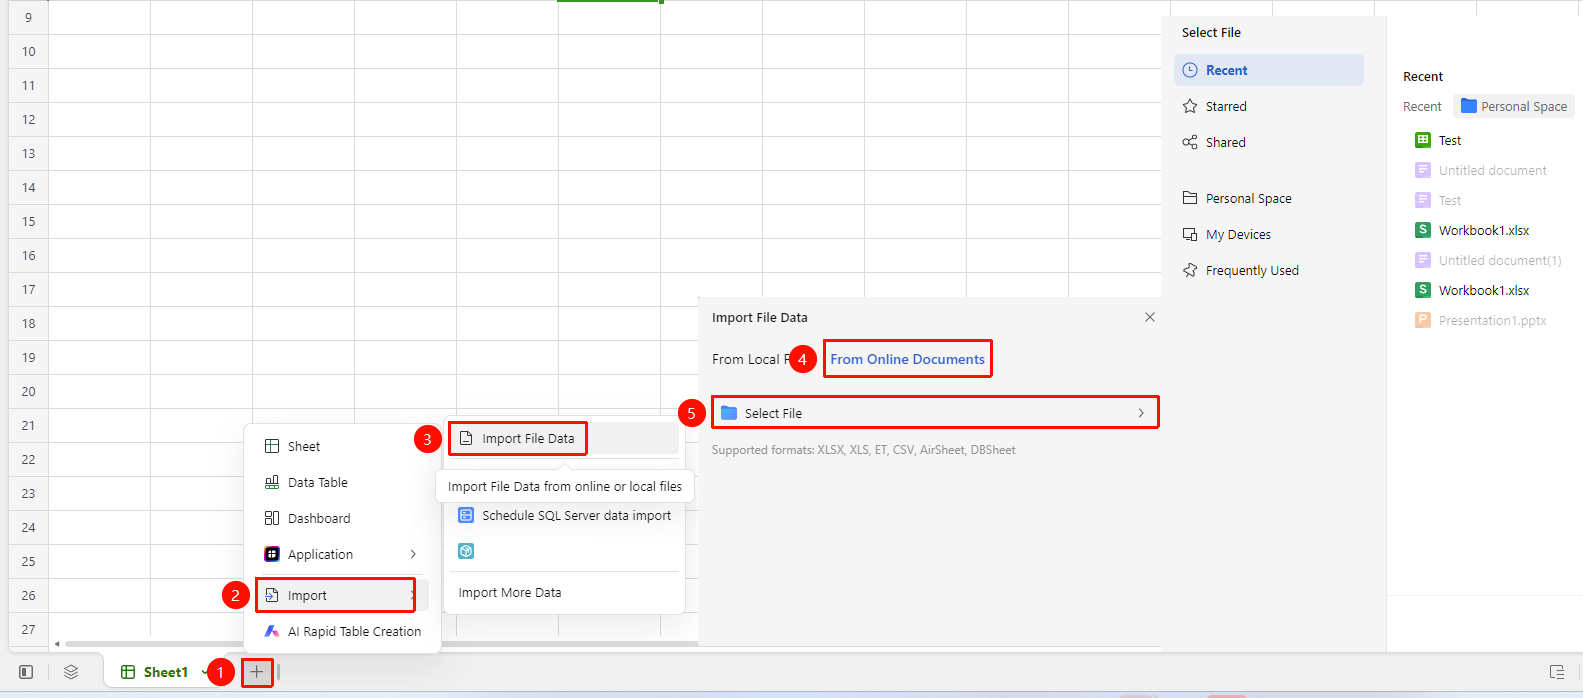This screenshot has width=1583, height=698.
Task: Select the file Untitled document(1)
Action: coord(1488,260)
